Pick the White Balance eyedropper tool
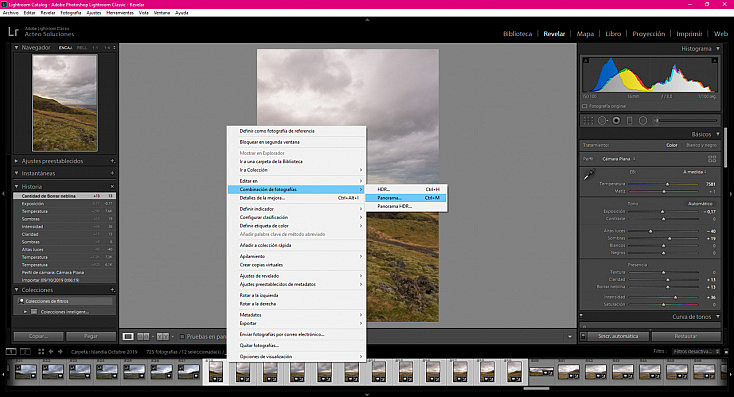 click(589, 175)
